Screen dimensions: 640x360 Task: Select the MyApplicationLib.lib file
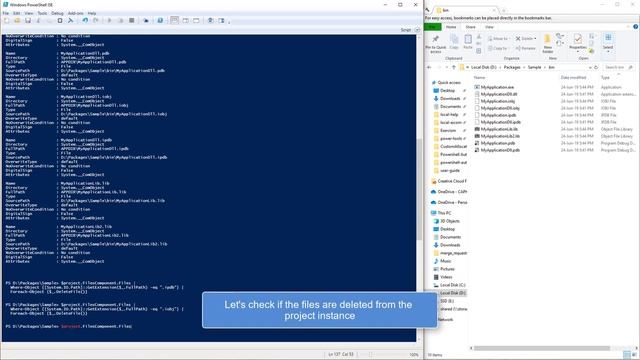500,129
